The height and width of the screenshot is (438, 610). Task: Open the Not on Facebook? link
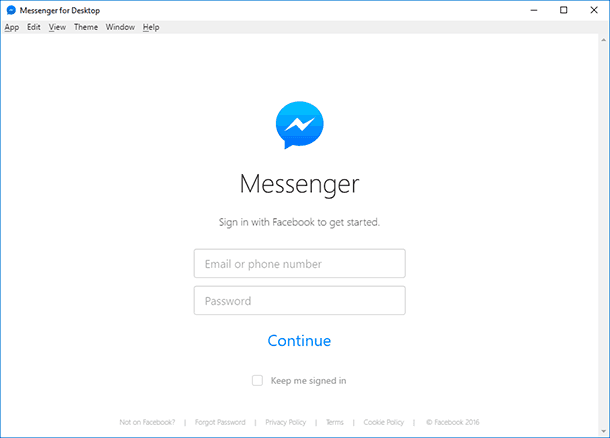pyautogui.click(x=147, y=422)
